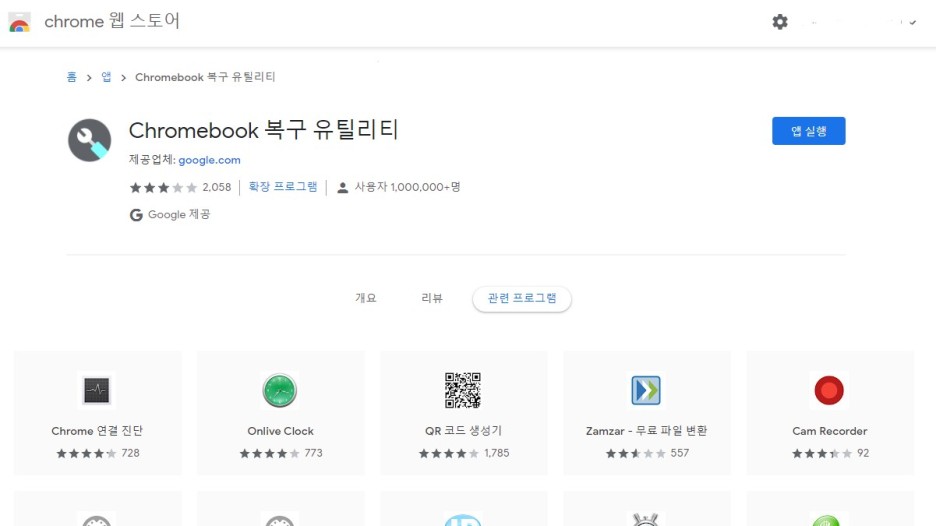Click the QR 코드 생성기 title

tap(463, 431)
